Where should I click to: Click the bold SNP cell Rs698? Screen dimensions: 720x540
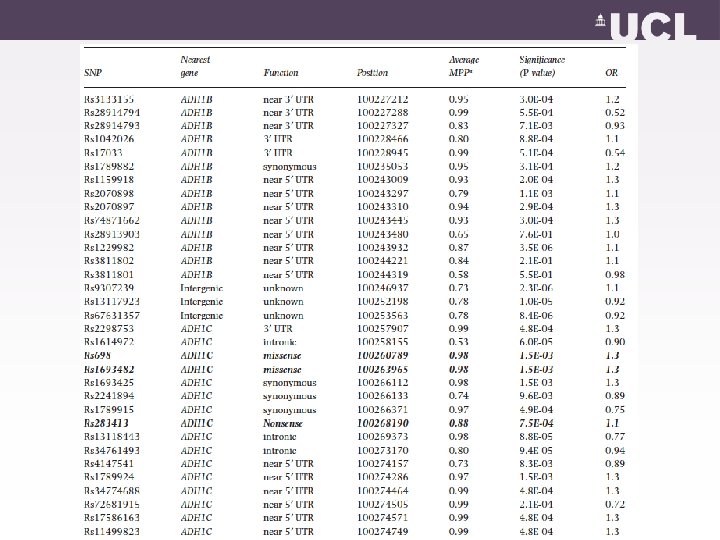click(x=97, y=355)
